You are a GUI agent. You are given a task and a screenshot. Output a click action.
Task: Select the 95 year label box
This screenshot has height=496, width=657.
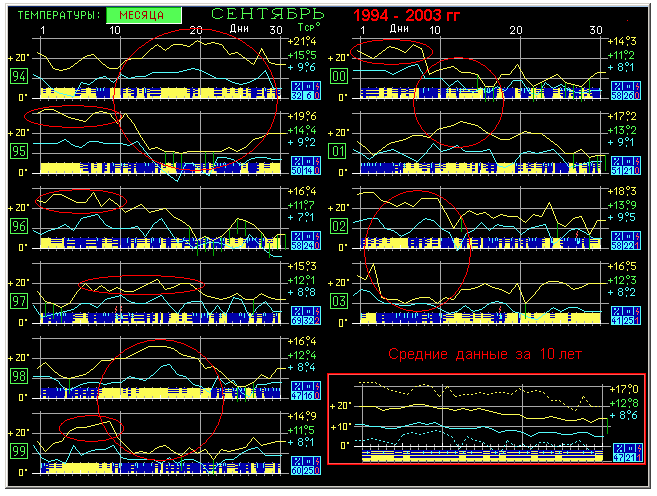19,151
